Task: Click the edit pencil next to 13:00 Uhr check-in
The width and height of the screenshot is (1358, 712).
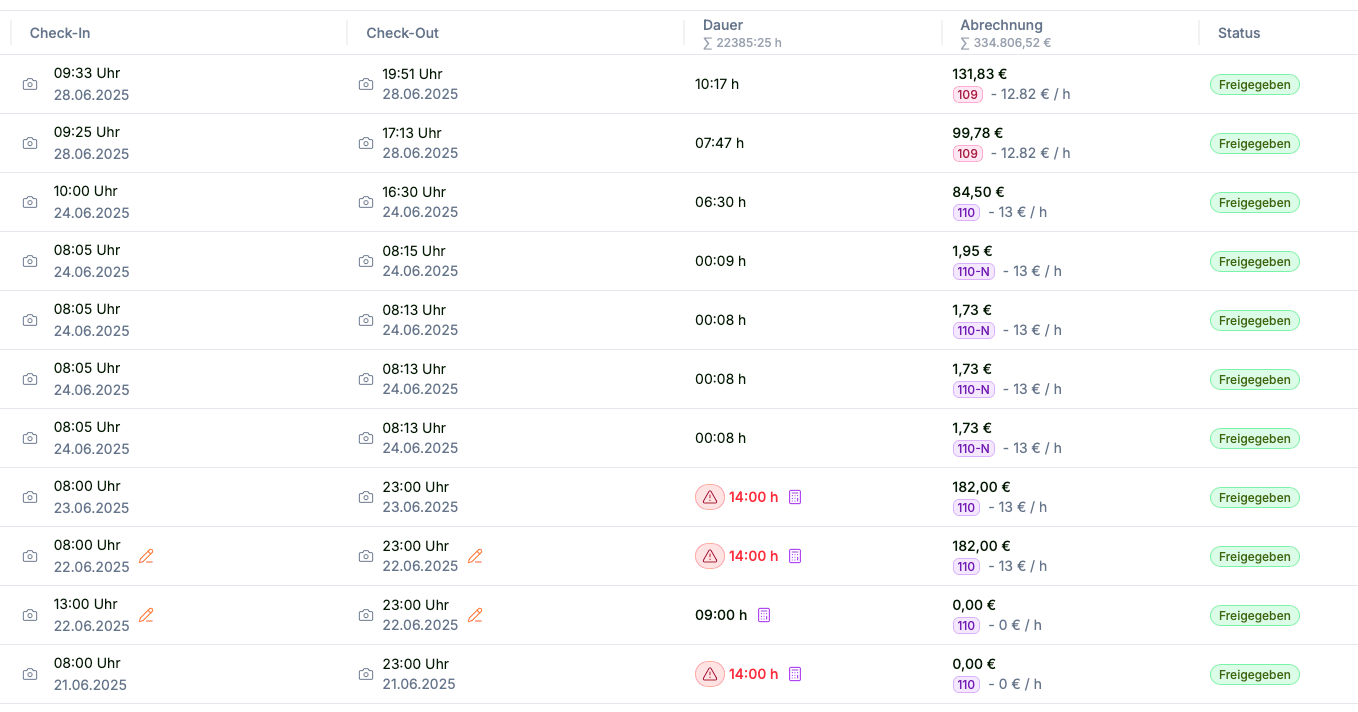Action: pos(146,615)
